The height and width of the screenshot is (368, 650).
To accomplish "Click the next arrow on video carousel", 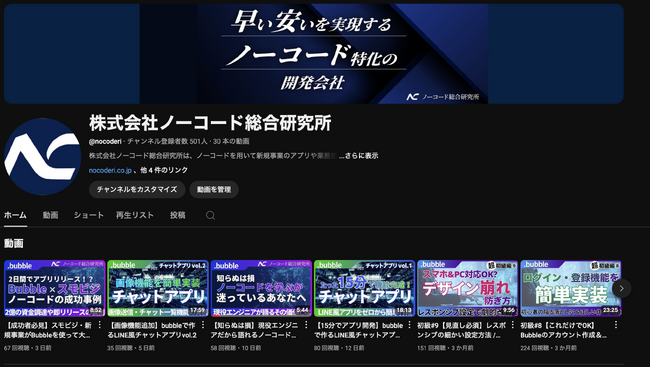I will [x=621, y=288].
